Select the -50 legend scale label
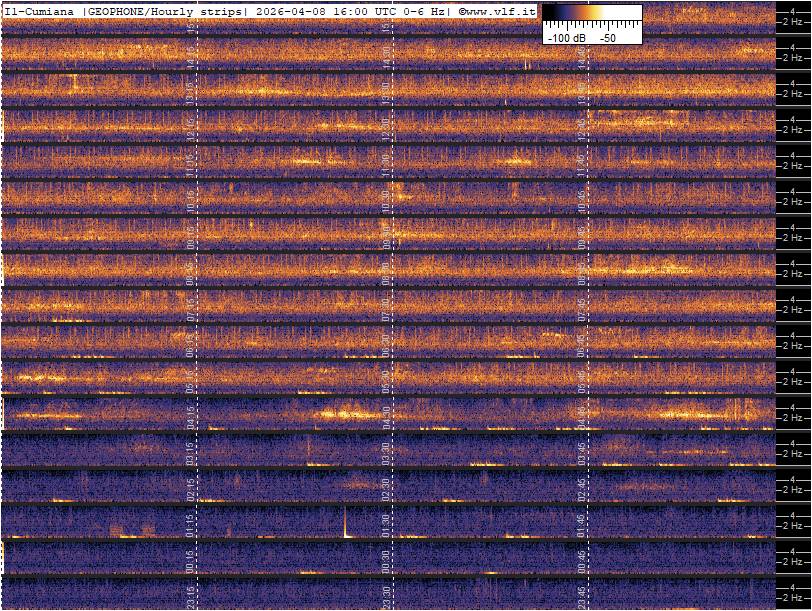The height and width of the screenshot is (611, 812). (x=608, y=37)
